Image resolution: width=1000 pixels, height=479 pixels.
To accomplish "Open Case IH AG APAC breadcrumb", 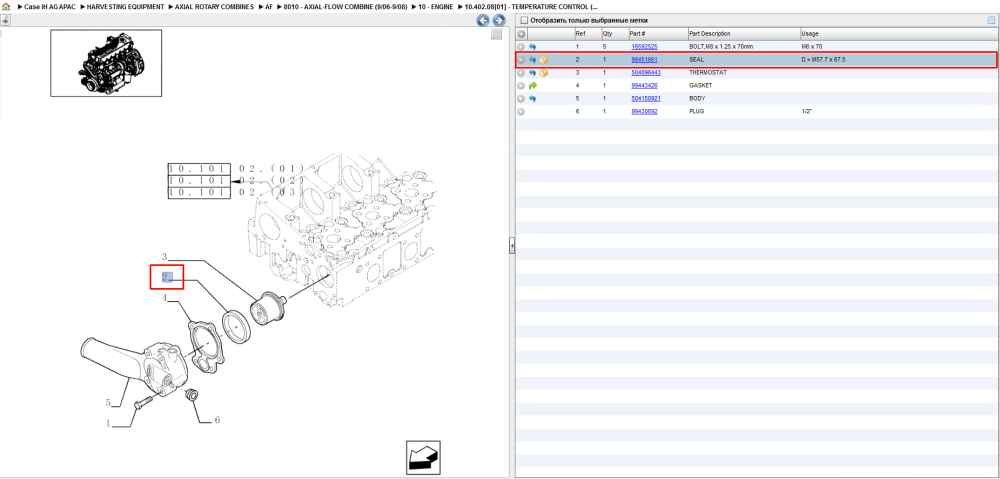I will click(x=49, y=6).
